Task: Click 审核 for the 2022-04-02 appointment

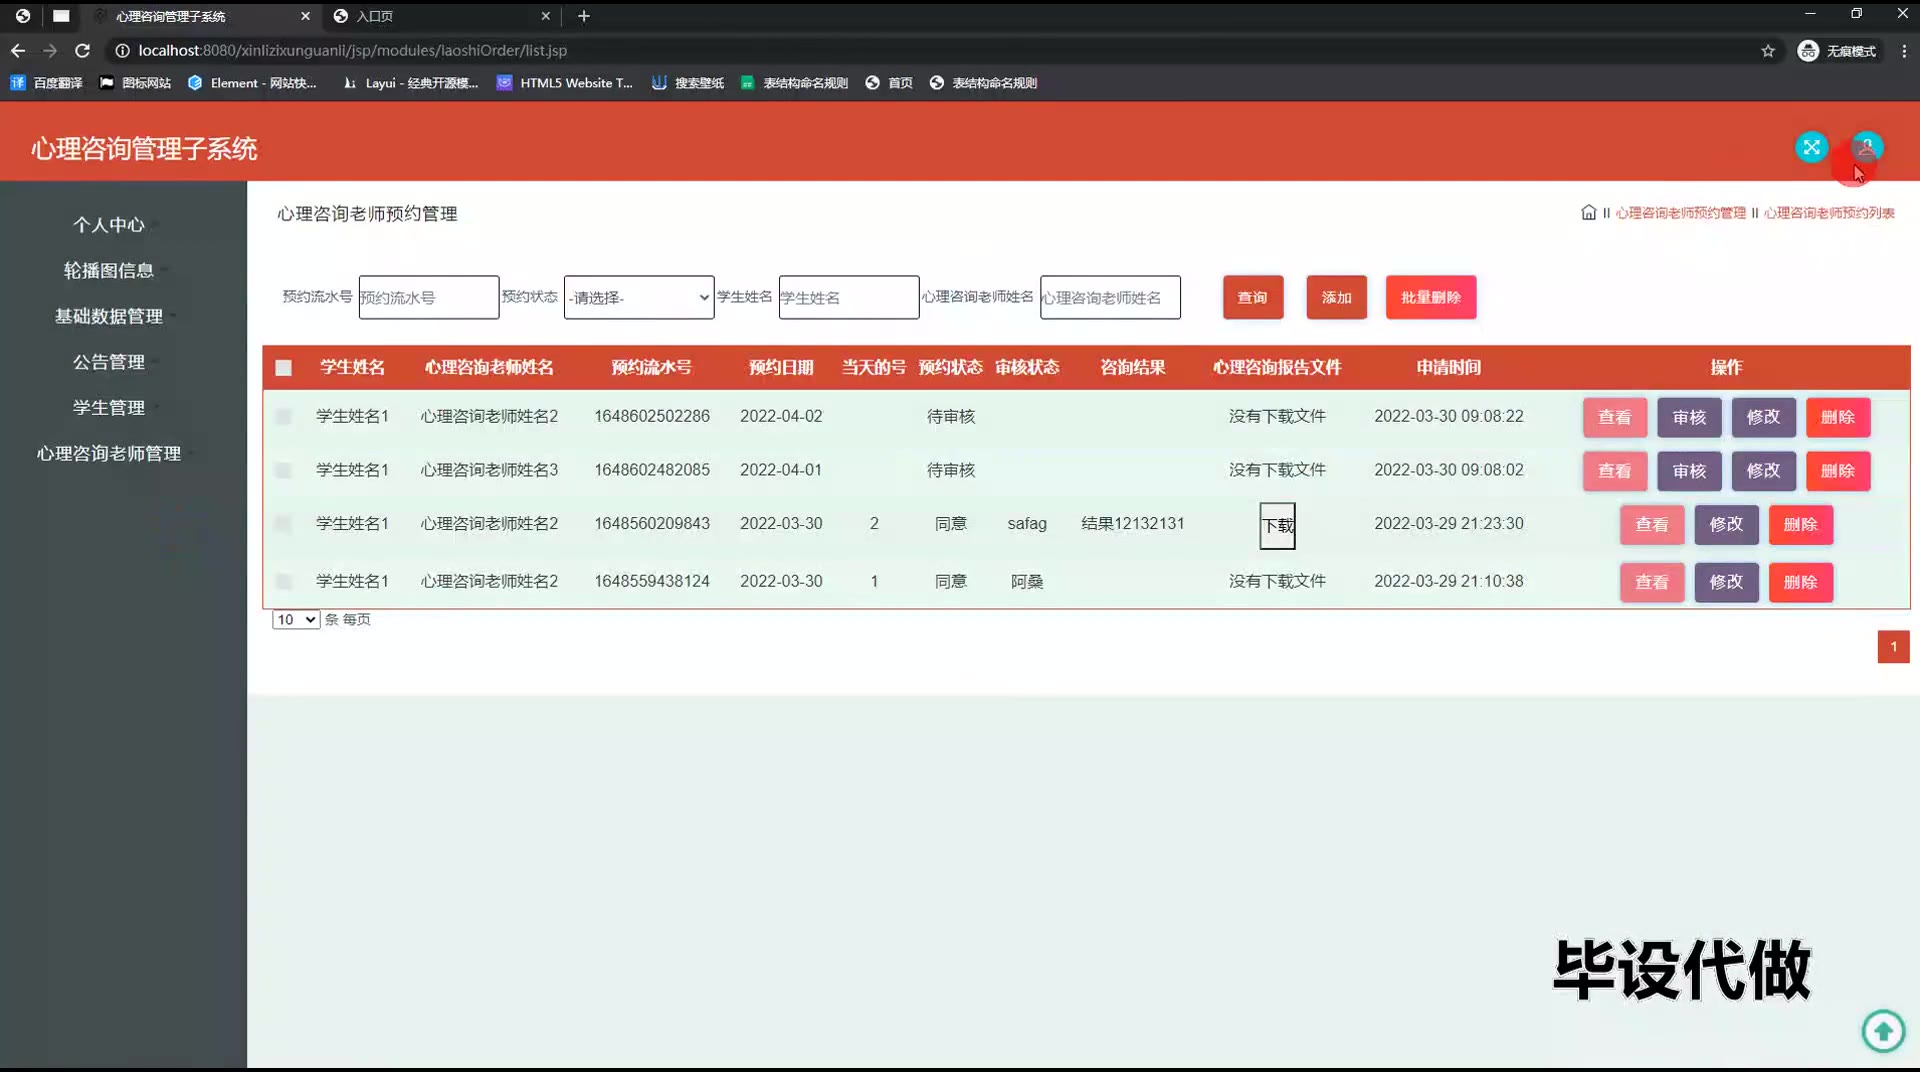Action: point(1689,417)
